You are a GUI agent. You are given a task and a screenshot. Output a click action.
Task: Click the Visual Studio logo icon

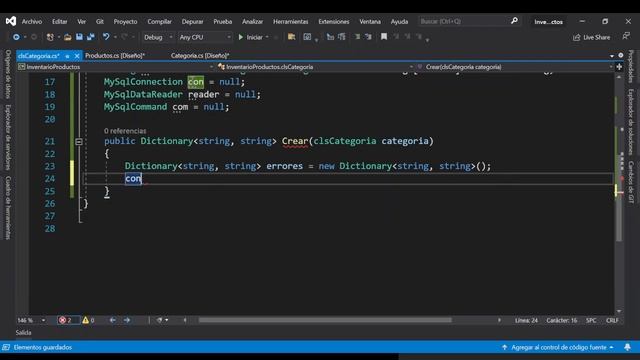pyautogui.click(x=11, y=21)
